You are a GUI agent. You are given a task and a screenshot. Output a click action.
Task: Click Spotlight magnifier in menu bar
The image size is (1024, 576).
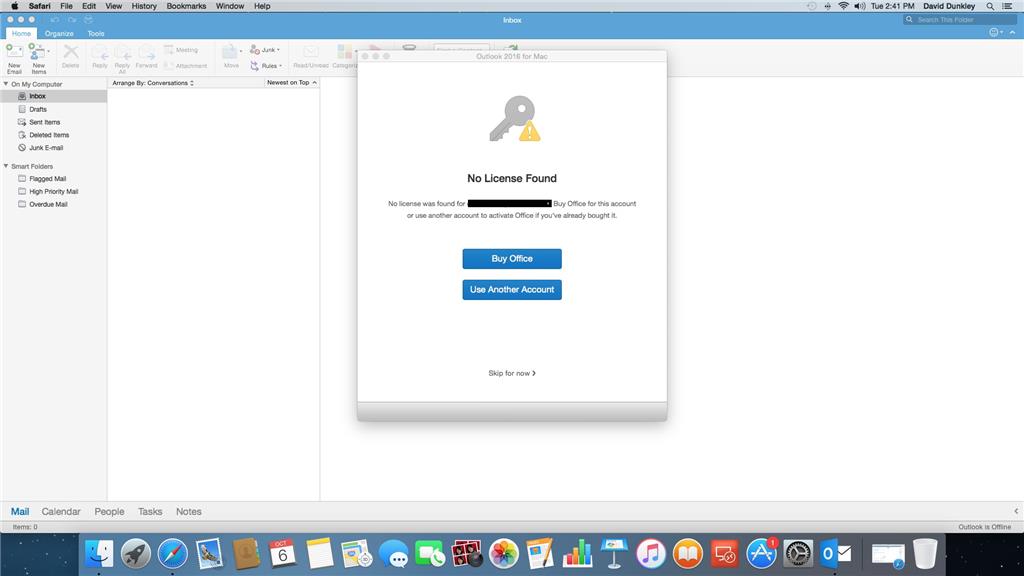990,6
